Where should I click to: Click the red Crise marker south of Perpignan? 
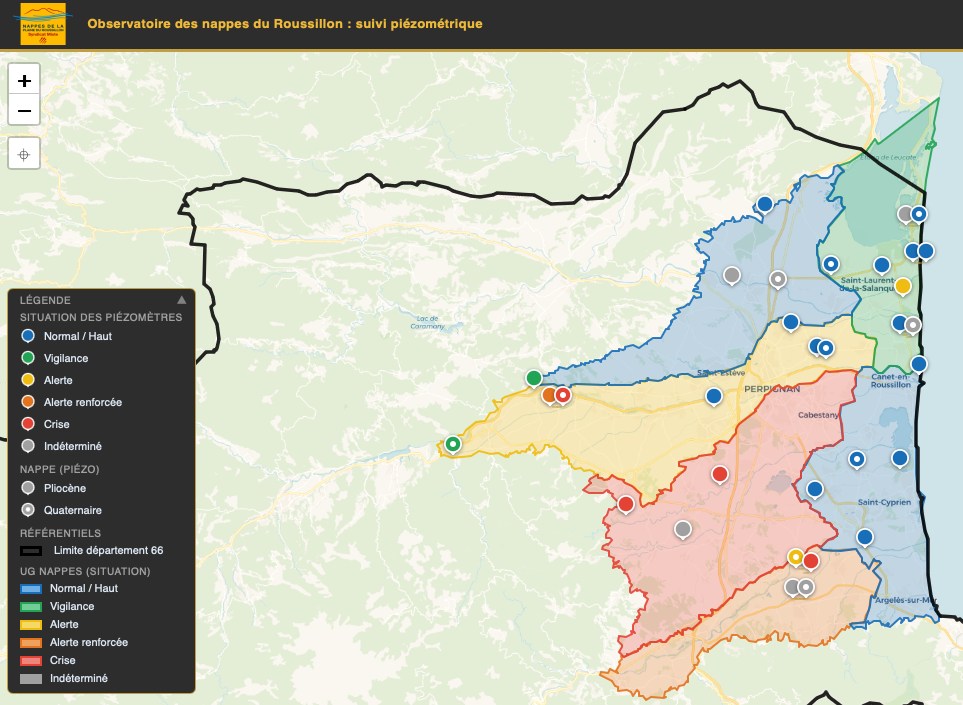(x=720, y=474)
